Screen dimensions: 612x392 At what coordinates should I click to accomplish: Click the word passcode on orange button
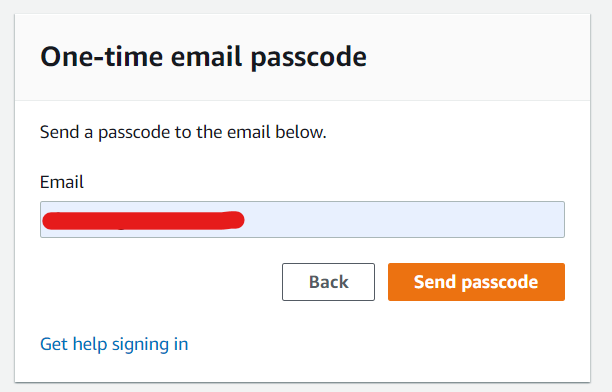click(500, 282)
